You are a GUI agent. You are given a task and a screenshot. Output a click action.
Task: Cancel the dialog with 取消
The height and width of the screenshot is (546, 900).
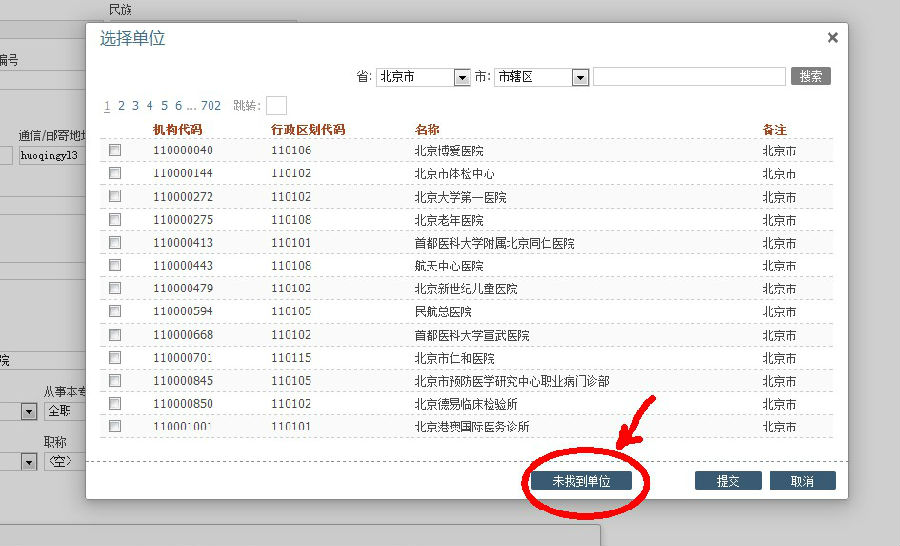coord(802,481)
